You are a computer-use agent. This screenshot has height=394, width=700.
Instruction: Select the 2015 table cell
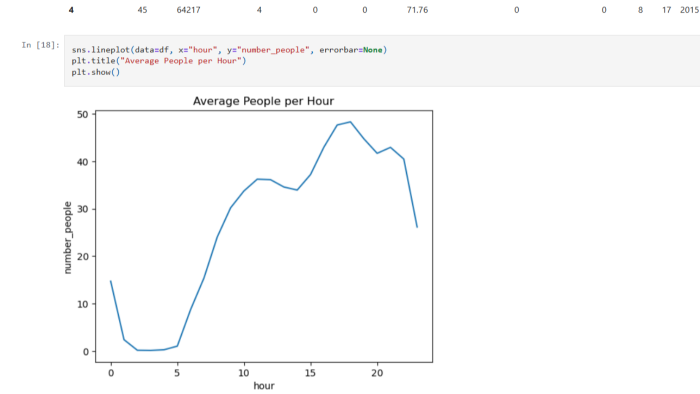(690, 10)
